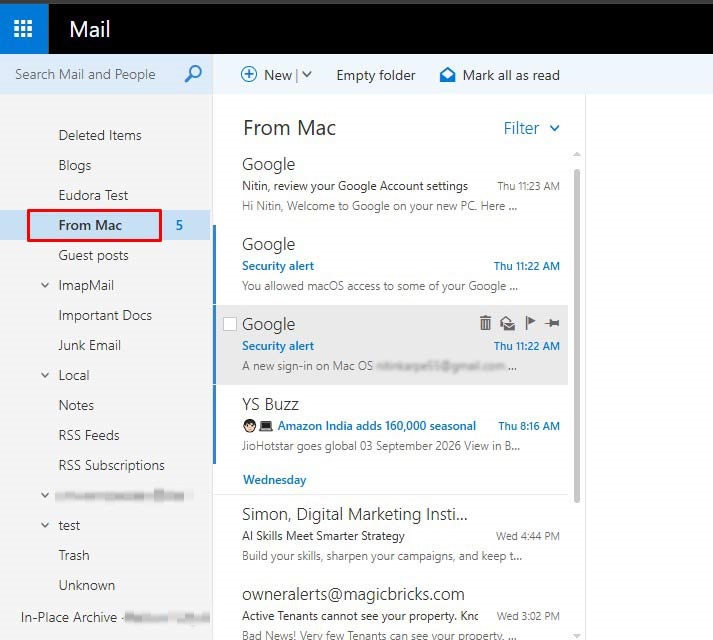This screenshot has height=640, width=713.
Task: Collapse the test folder chevron
Action: pyautogui.click(x=45, y=525)
